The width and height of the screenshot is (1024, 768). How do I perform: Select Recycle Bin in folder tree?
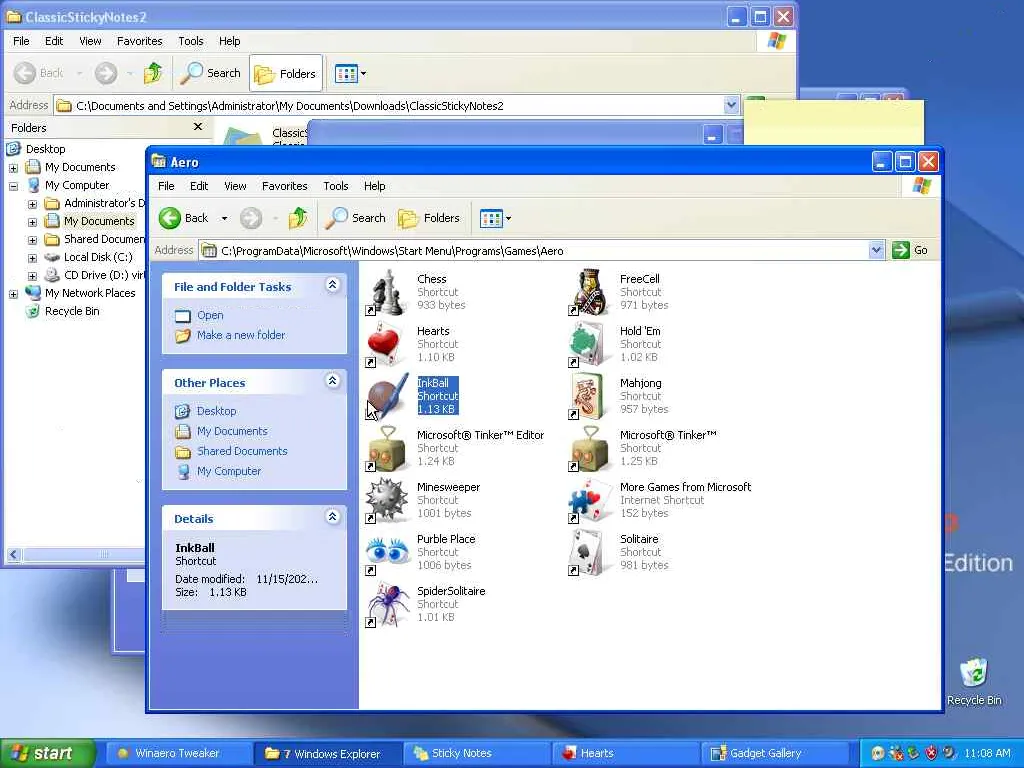72,312
